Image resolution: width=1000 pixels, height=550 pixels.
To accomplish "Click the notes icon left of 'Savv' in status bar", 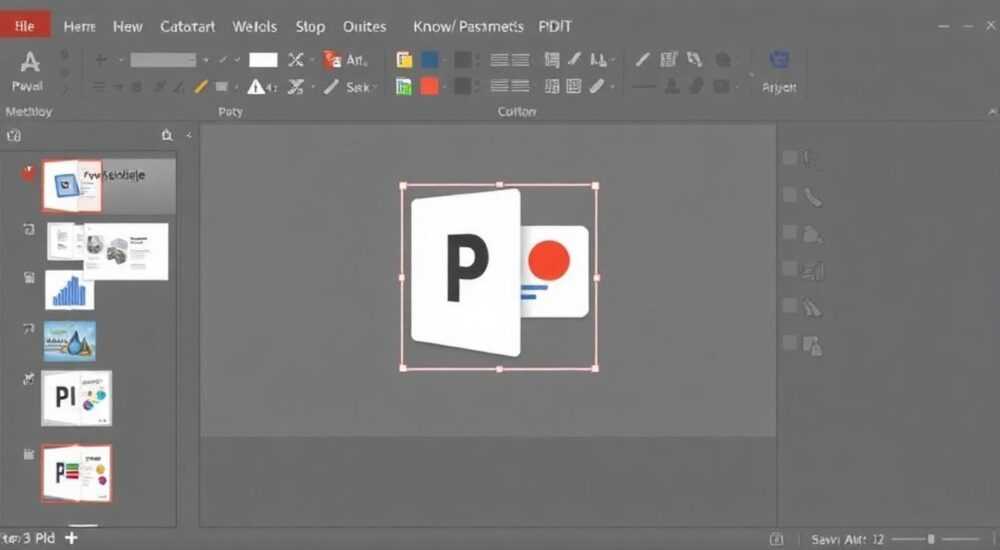I will pos(776,540).
